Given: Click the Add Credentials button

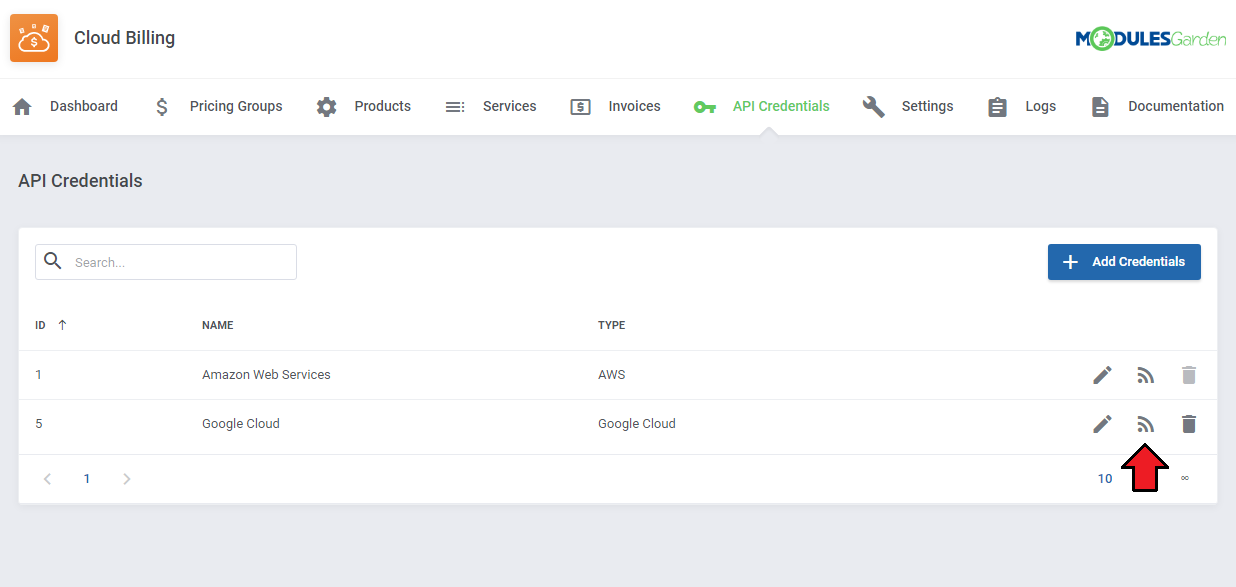Looking at the screenshot, I should click(x=1124, y=262).
